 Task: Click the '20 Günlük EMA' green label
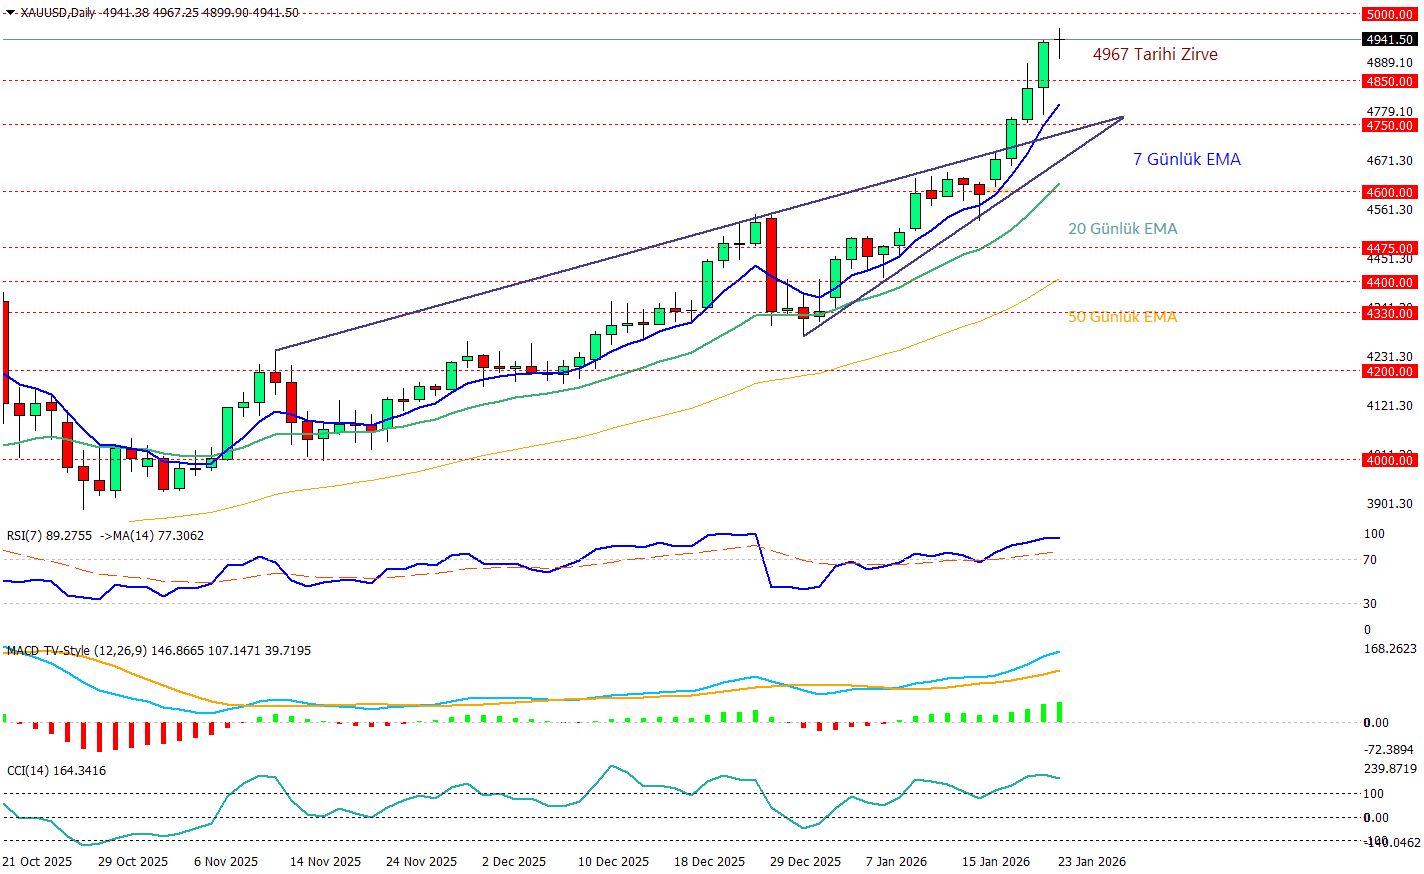(1122, 228)
